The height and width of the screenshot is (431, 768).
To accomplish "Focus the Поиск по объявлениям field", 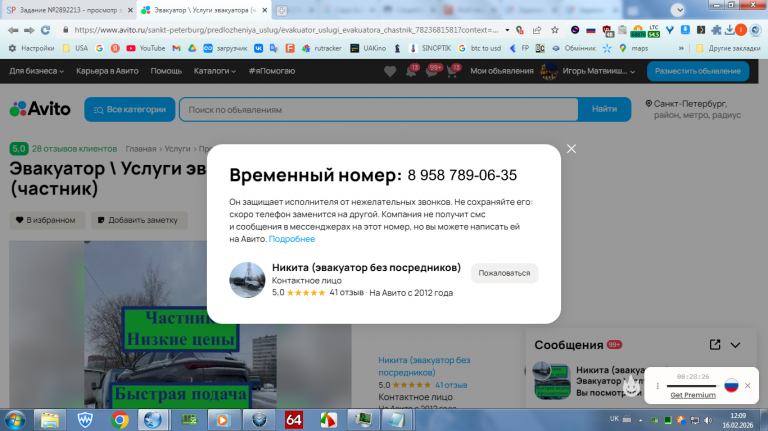I will point(379,109).
